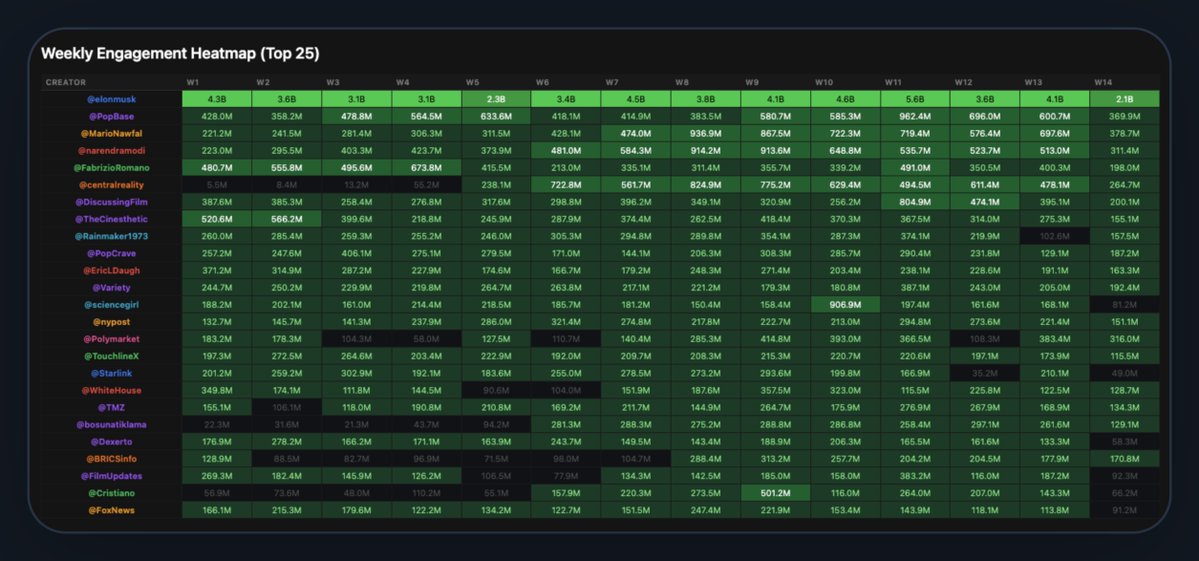The image size is (1199, 561).
Task: Click the W10 column header
Action: (824, 82)
